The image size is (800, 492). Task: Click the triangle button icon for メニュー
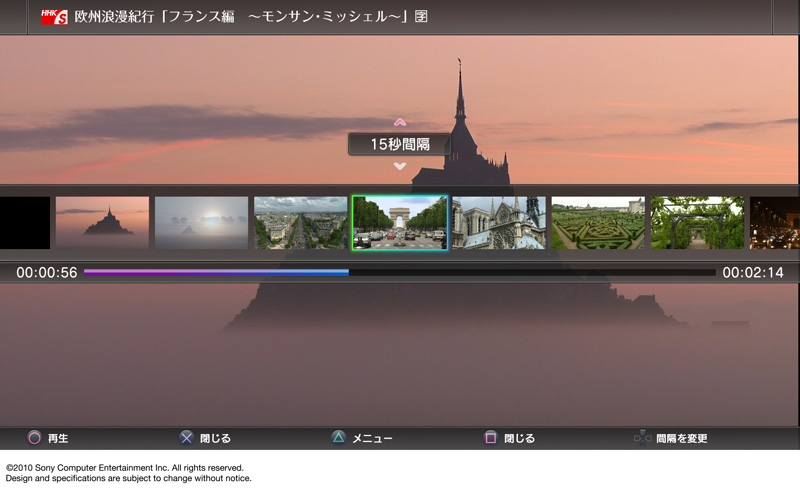click(338, 438)
